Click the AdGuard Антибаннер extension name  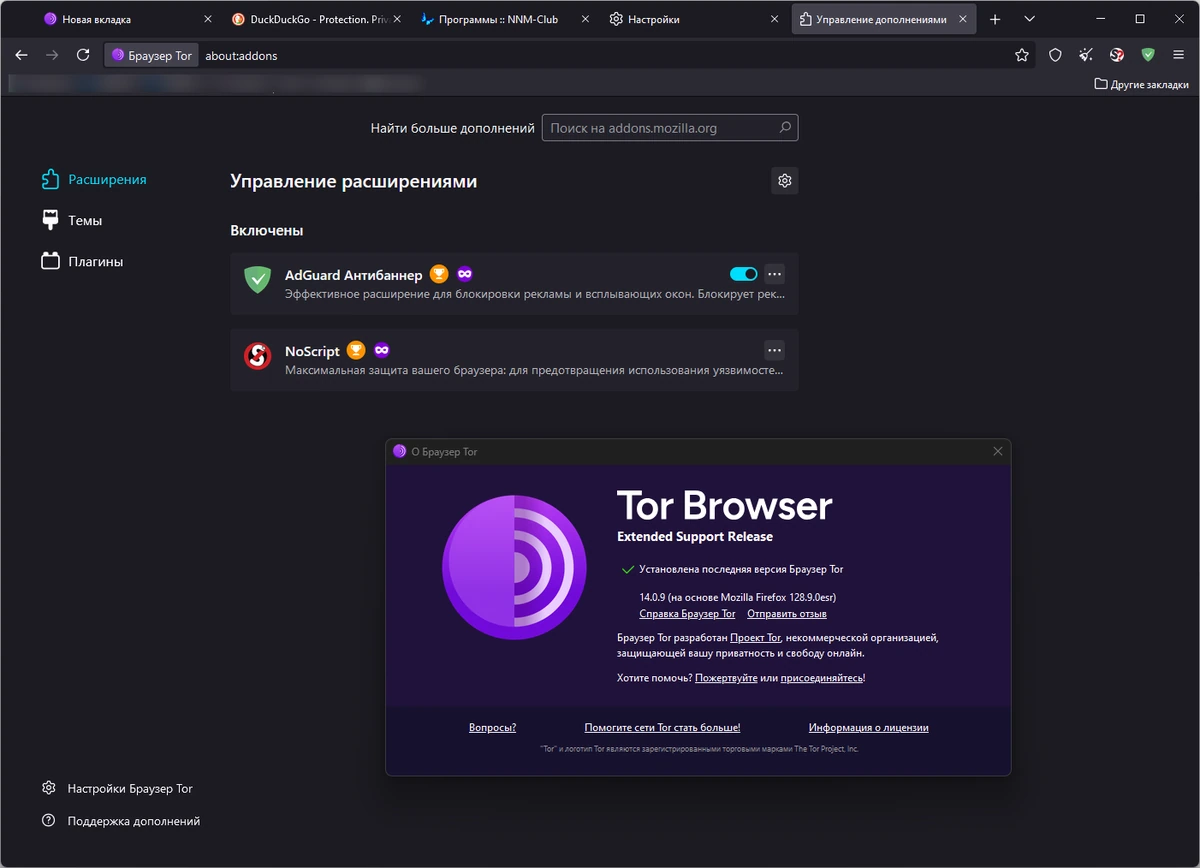(353, 275)
